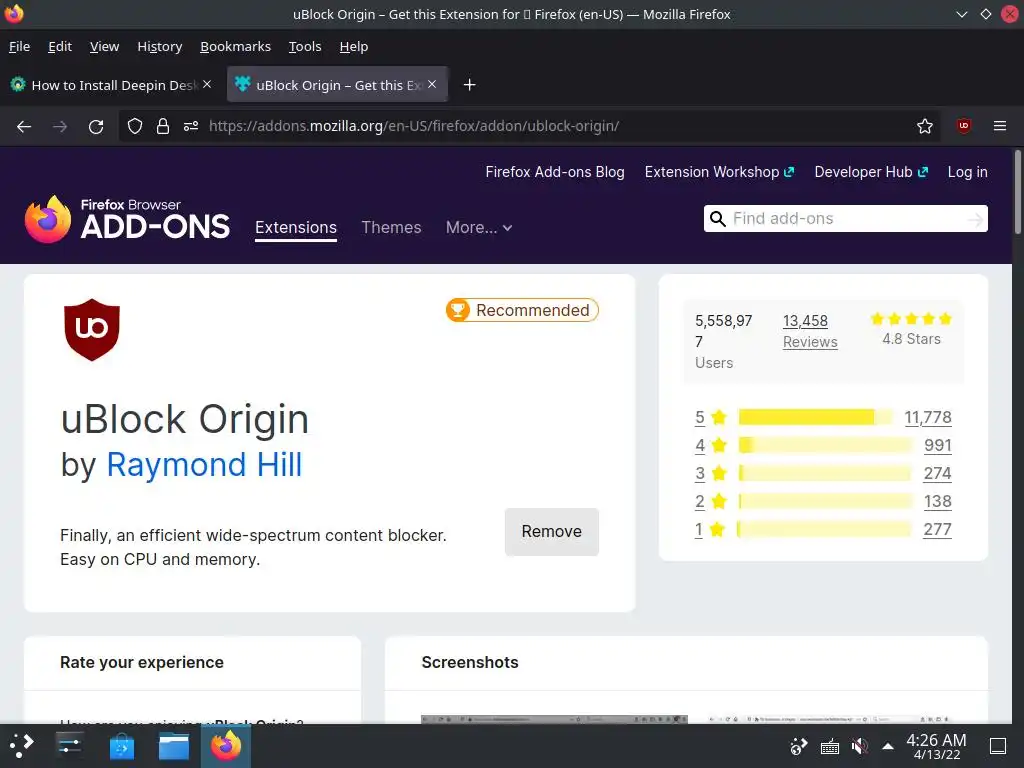Open the tracking protection shield icon
The width and height of the screenshot is (1024, 768).
pyautogui.click(x=135, y=126)
